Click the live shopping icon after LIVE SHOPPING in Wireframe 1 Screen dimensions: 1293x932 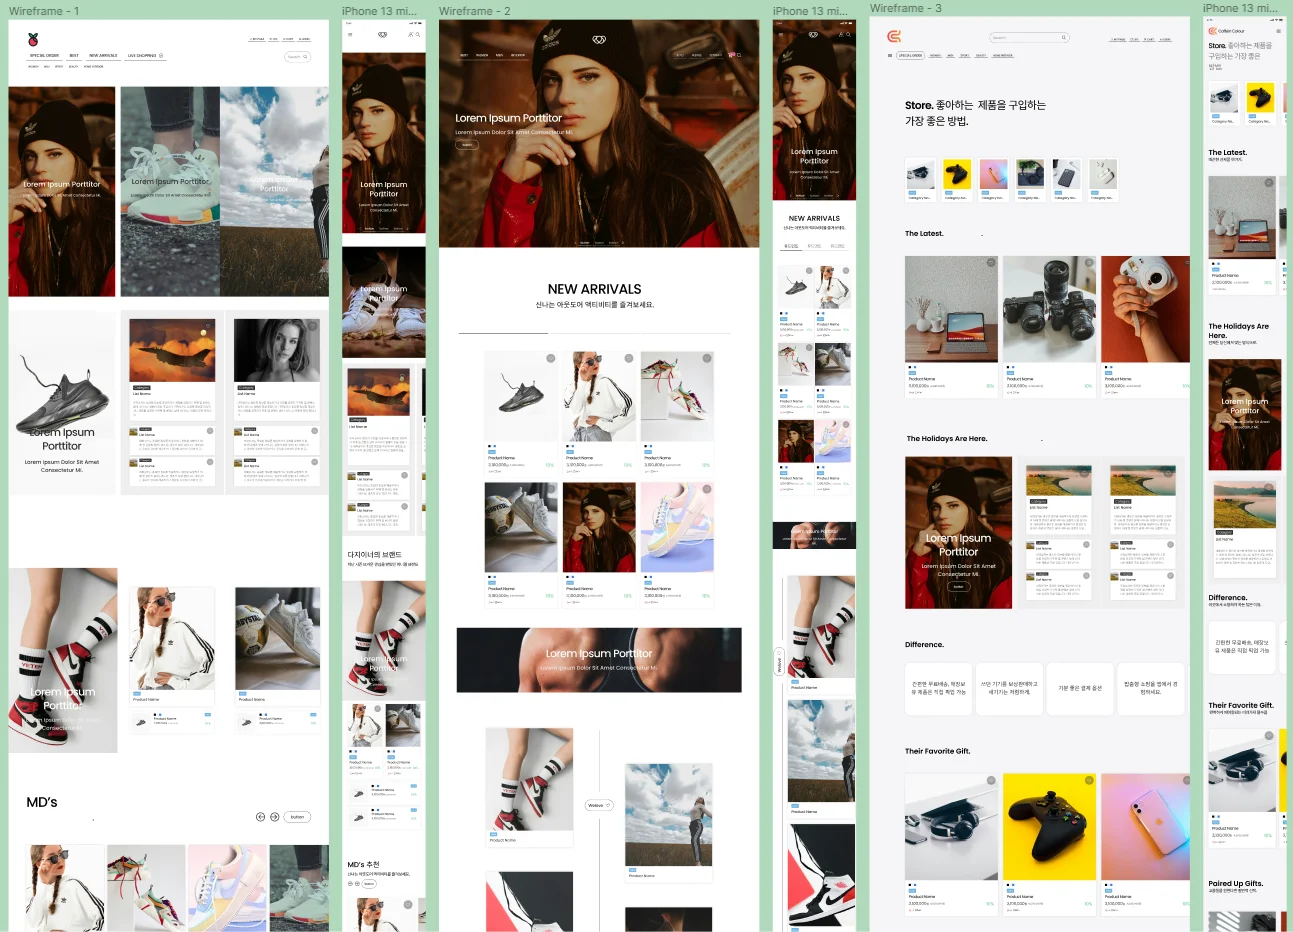pyautogui.click(x=161, y=56)
